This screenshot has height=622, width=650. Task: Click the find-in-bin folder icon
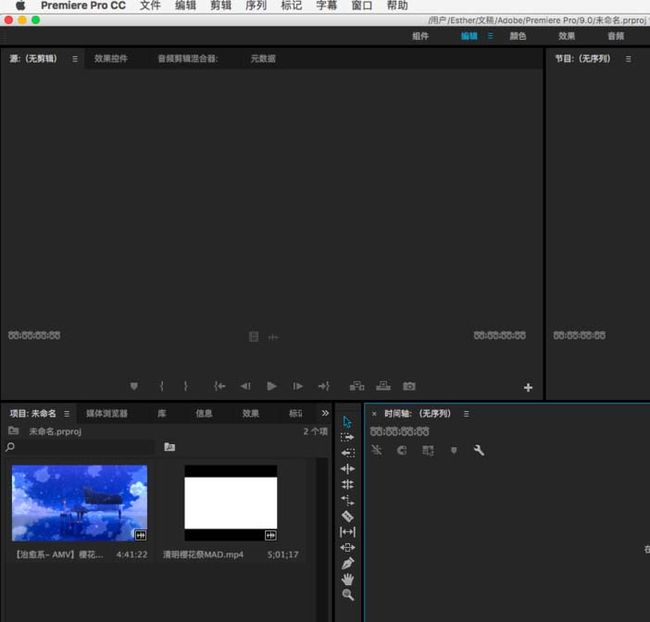pos(170,447)
